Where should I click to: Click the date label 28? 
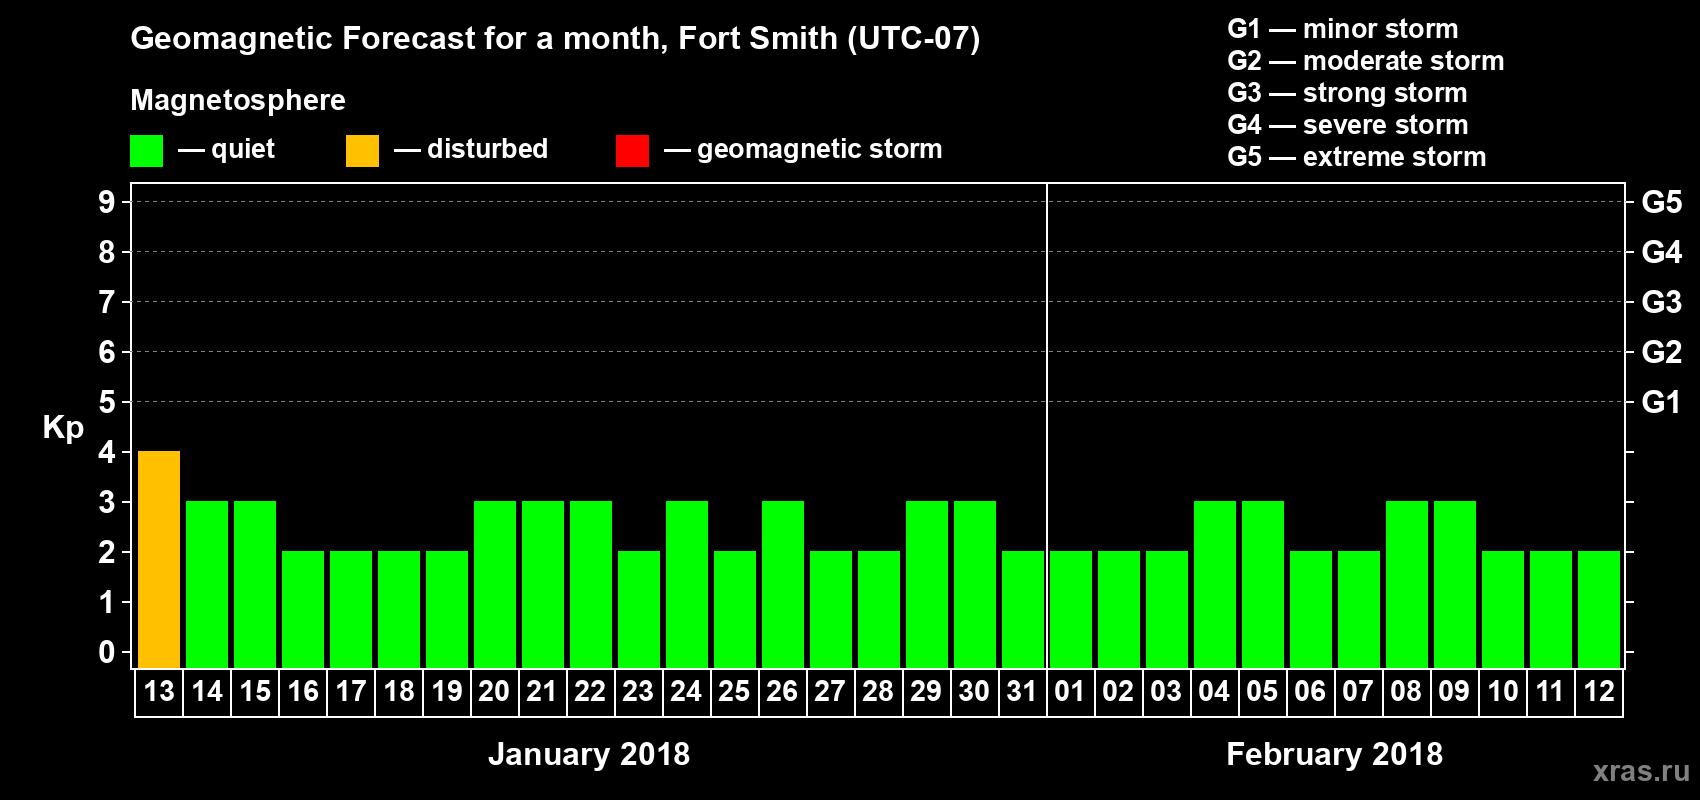point(878,692)
